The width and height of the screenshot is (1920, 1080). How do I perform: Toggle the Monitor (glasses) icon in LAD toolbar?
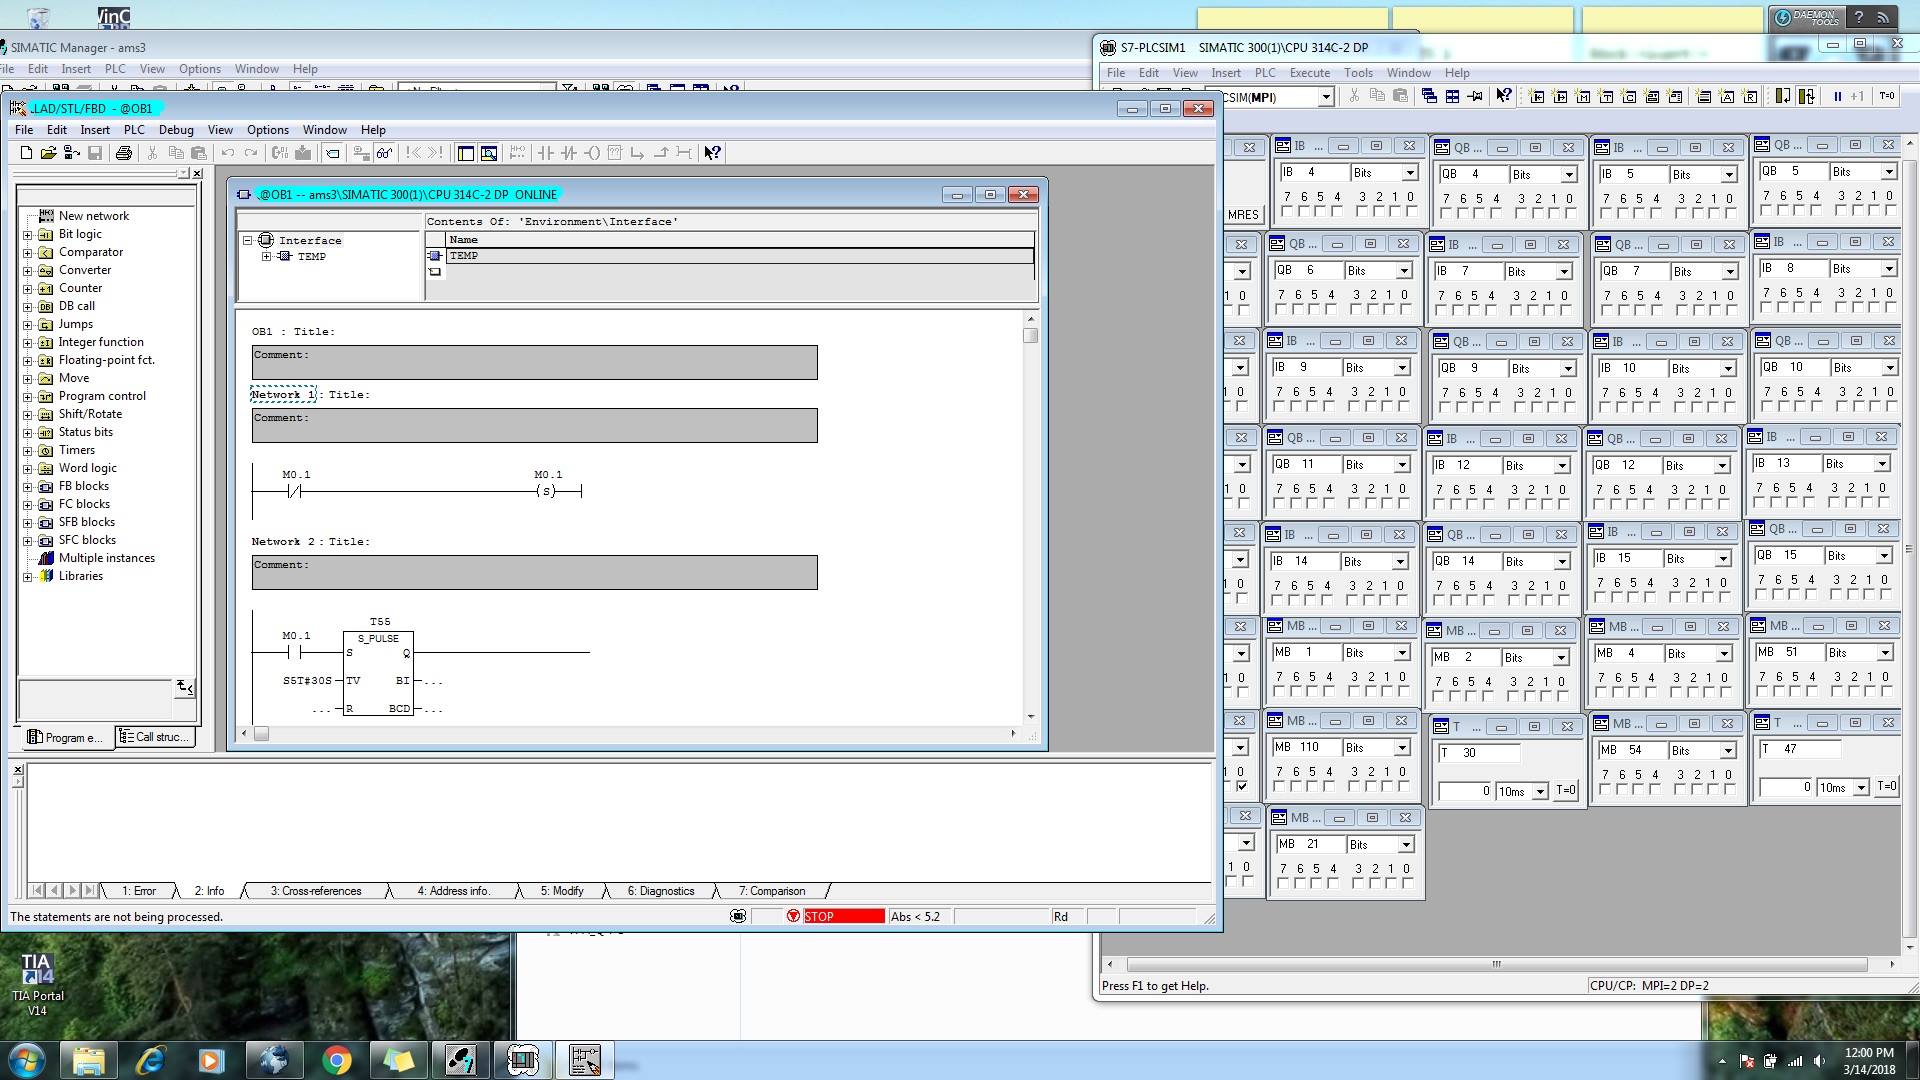[385, 153]
